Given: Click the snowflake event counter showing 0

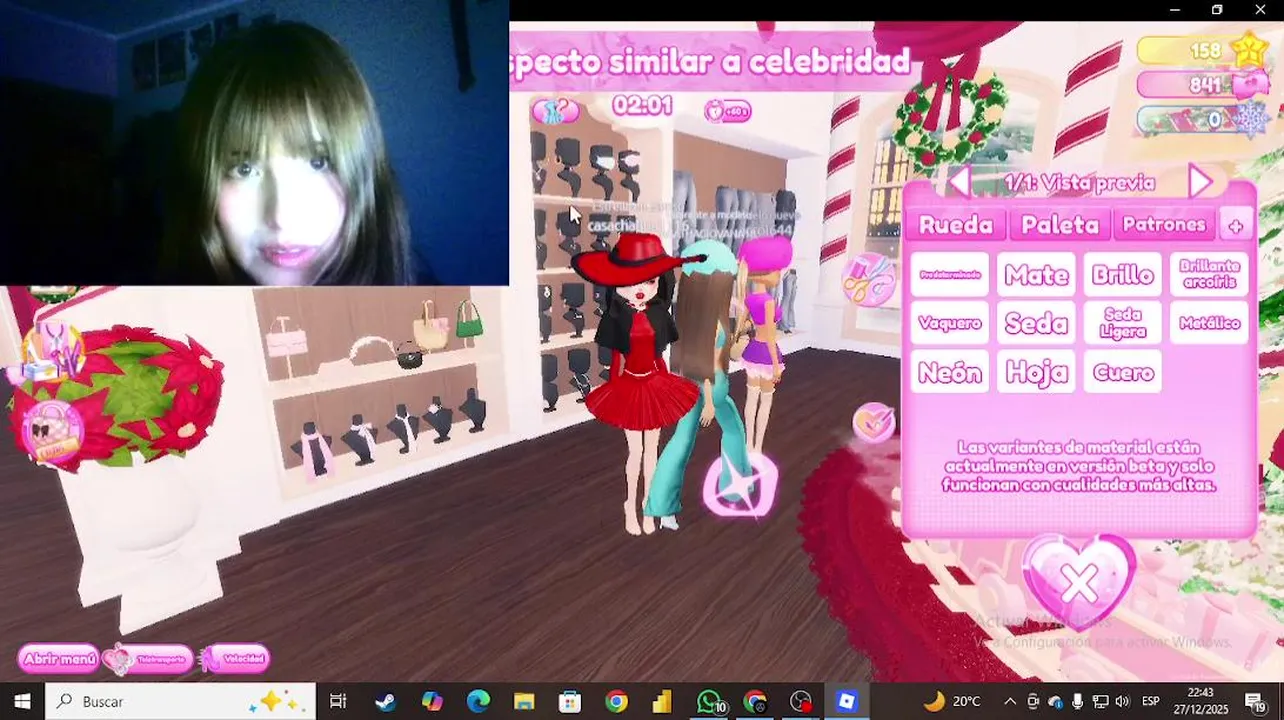Looking at the screenshot, I should [x=1203, y=120].
